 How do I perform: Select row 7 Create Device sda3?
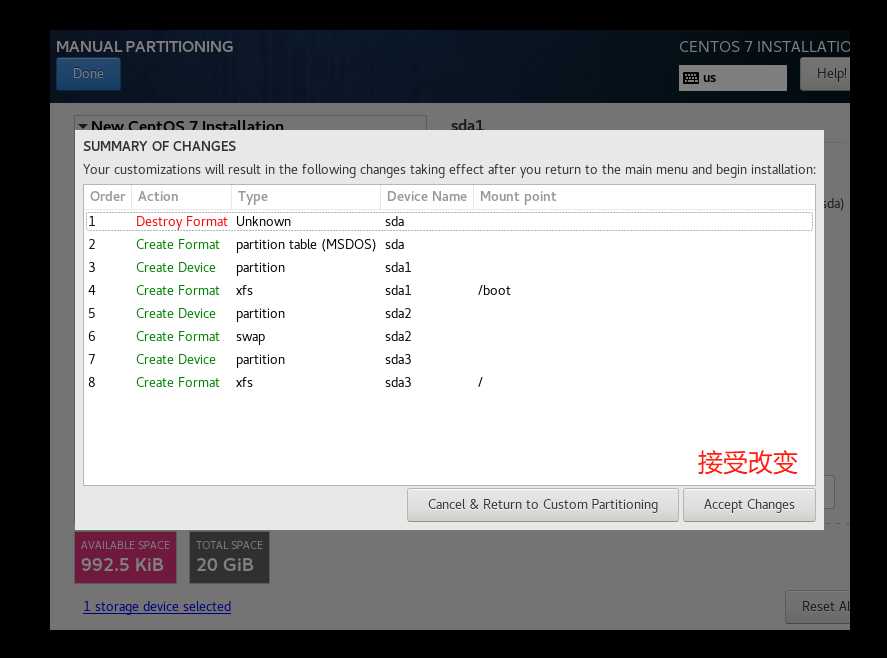pos(449,359)
